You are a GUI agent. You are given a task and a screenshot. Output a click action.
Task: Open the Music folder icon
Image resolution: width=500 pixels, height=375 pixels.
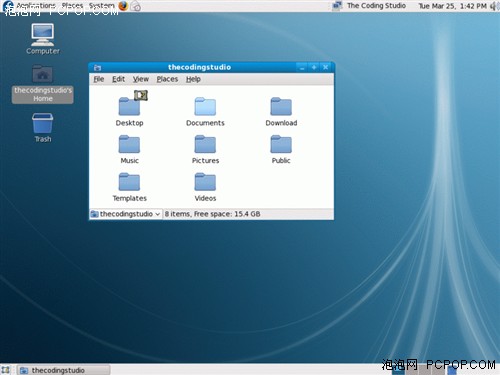[129, 144]
